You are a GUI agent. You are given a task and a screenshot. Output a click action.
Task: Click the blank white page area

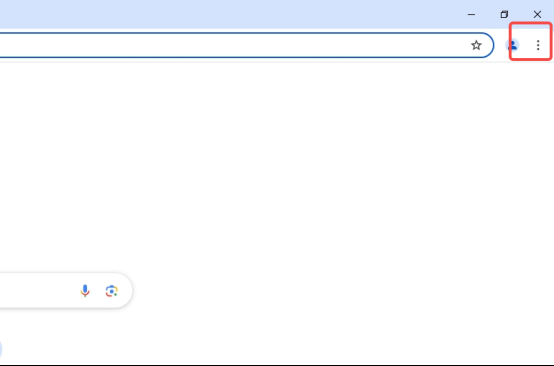(318, 177)
